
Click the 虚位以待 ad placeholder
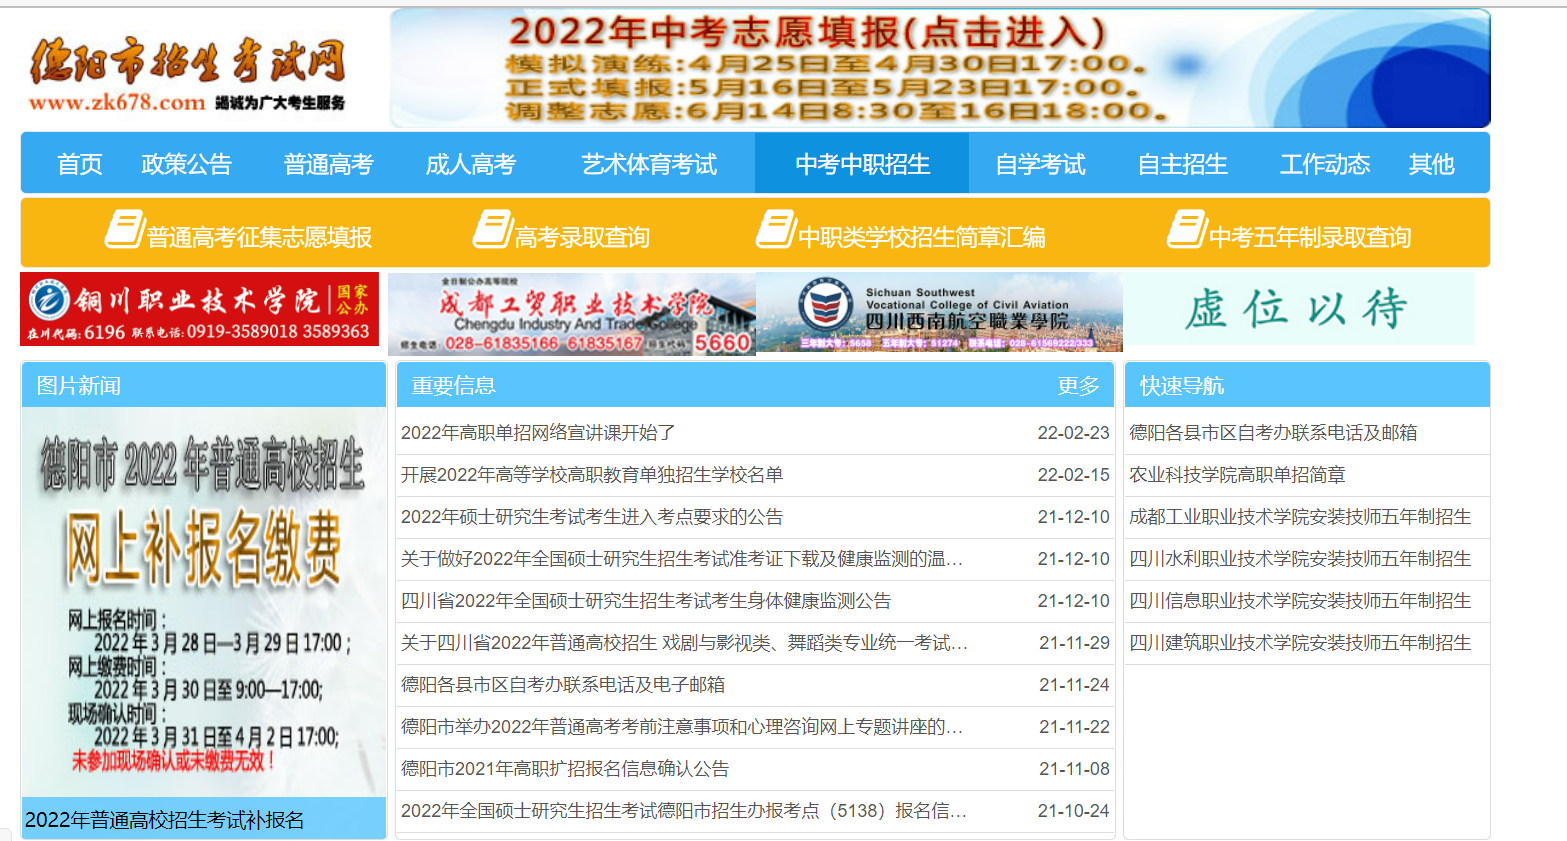point(1298,309)
